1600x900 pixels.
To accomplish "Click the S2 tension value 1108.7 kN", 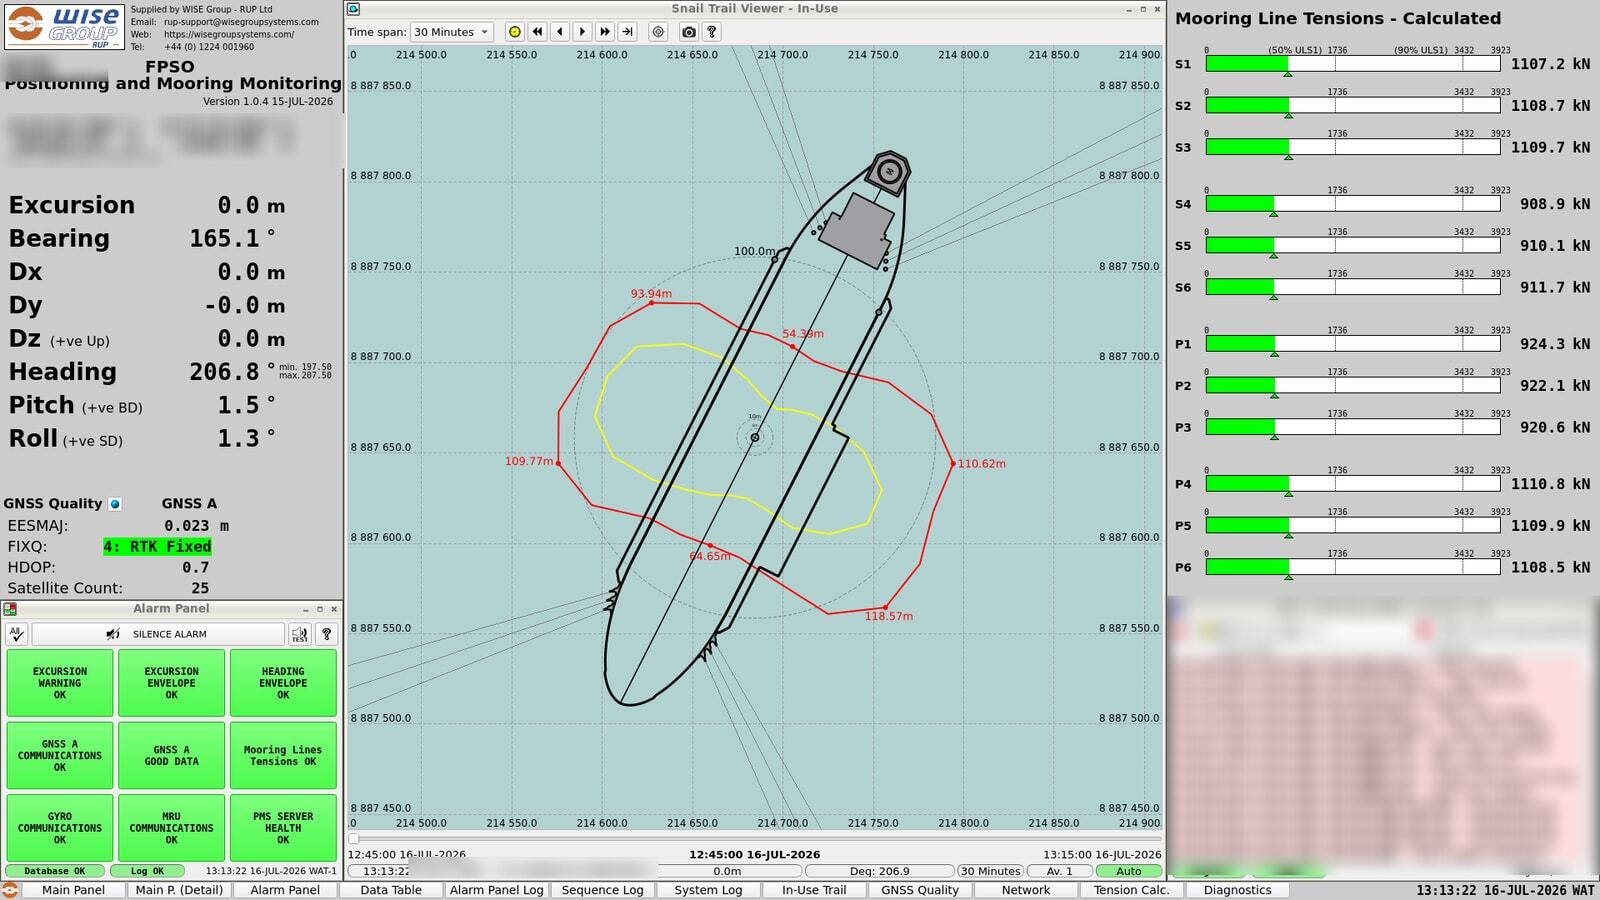I will (x=1550, y=106).
